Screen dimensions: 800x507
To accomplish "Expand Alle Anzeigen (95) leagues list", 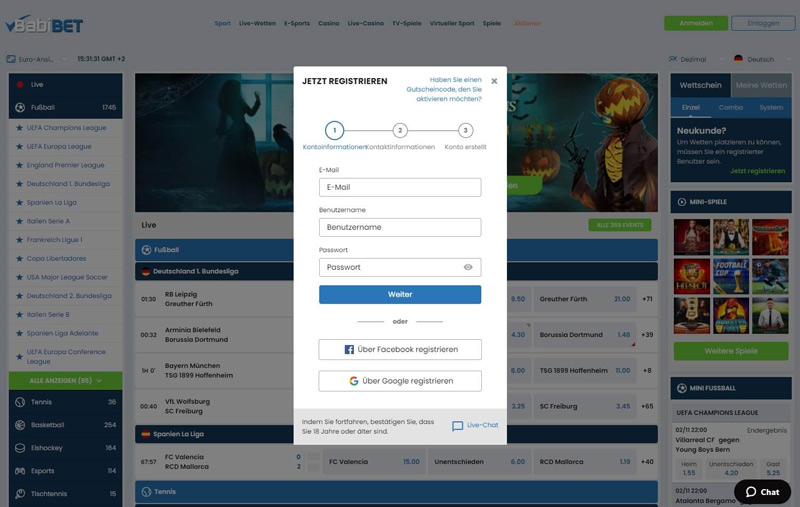I will coord(65,381).
